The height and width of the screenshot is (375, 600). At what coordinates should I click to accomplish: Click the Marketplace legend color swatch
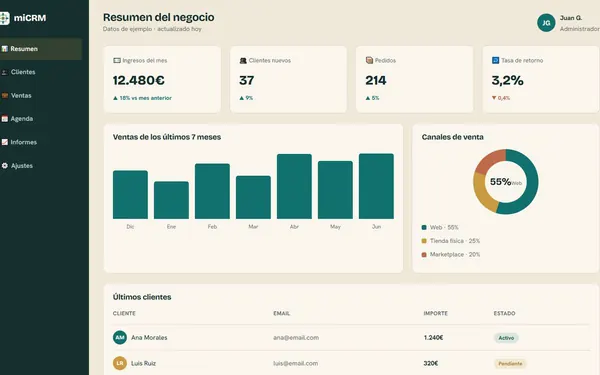(424, 254)
